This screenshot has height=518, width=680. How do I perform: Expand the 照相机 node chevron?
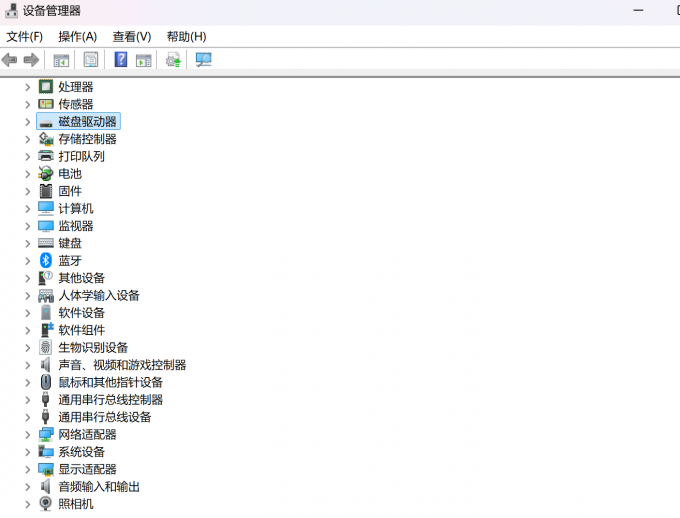28,504
